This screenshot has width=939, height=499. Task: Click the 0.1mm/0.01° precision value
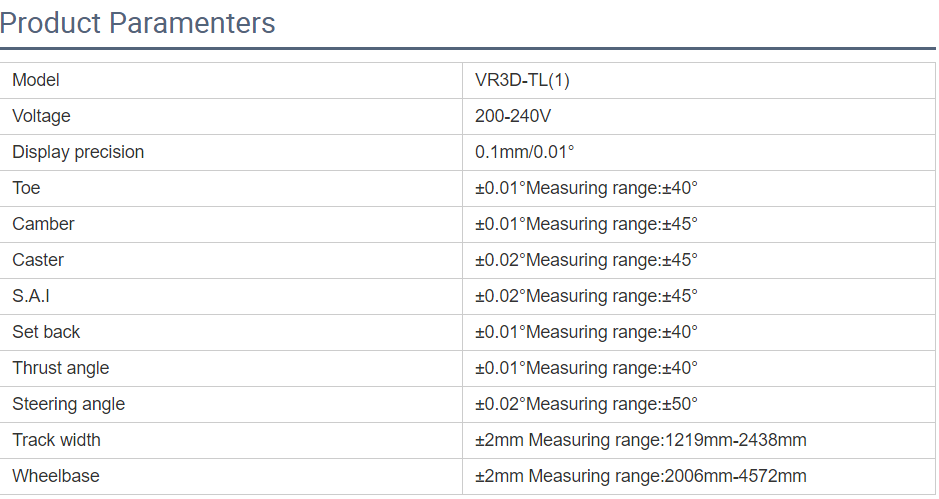pyautogui.click(x=525, y=152)
